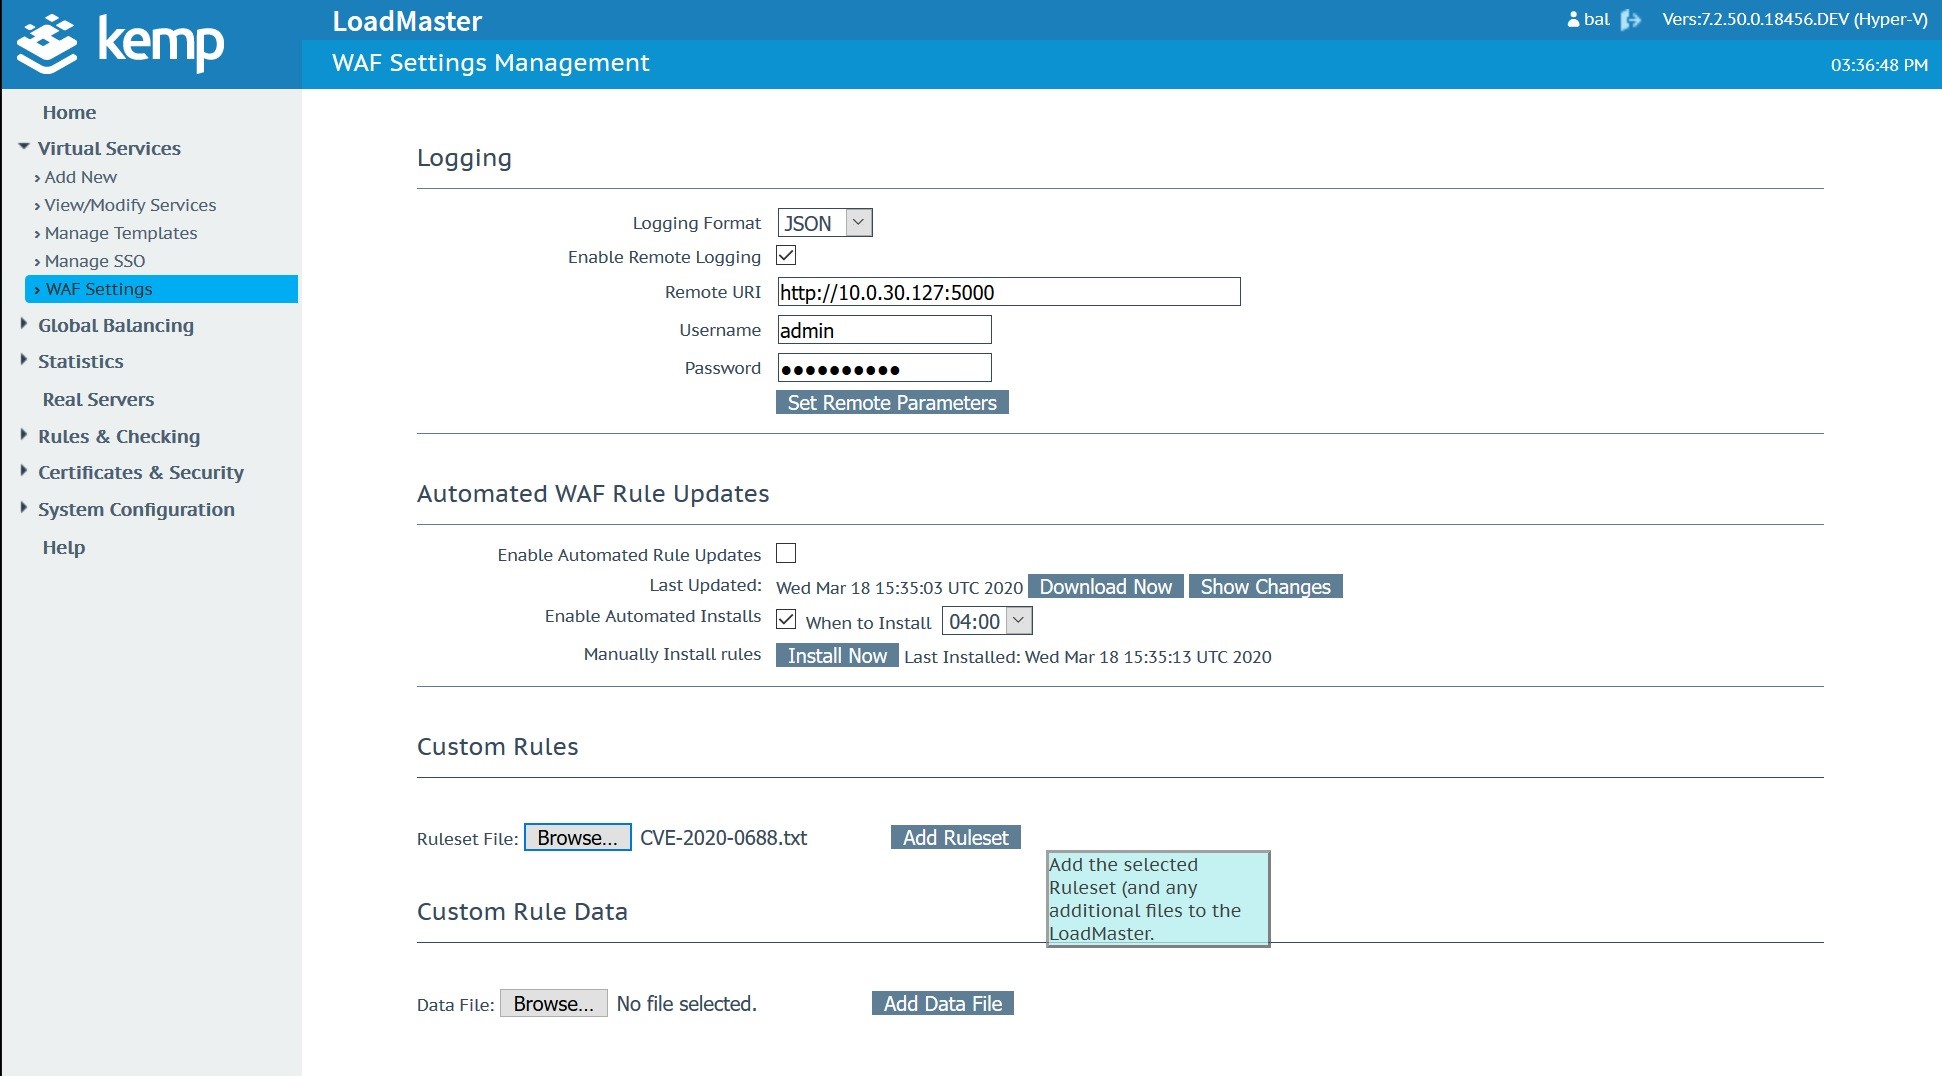Uncheck Enable Automated Installs checkbox
Screen dimensions: 1942x1076
pos(786,620)
